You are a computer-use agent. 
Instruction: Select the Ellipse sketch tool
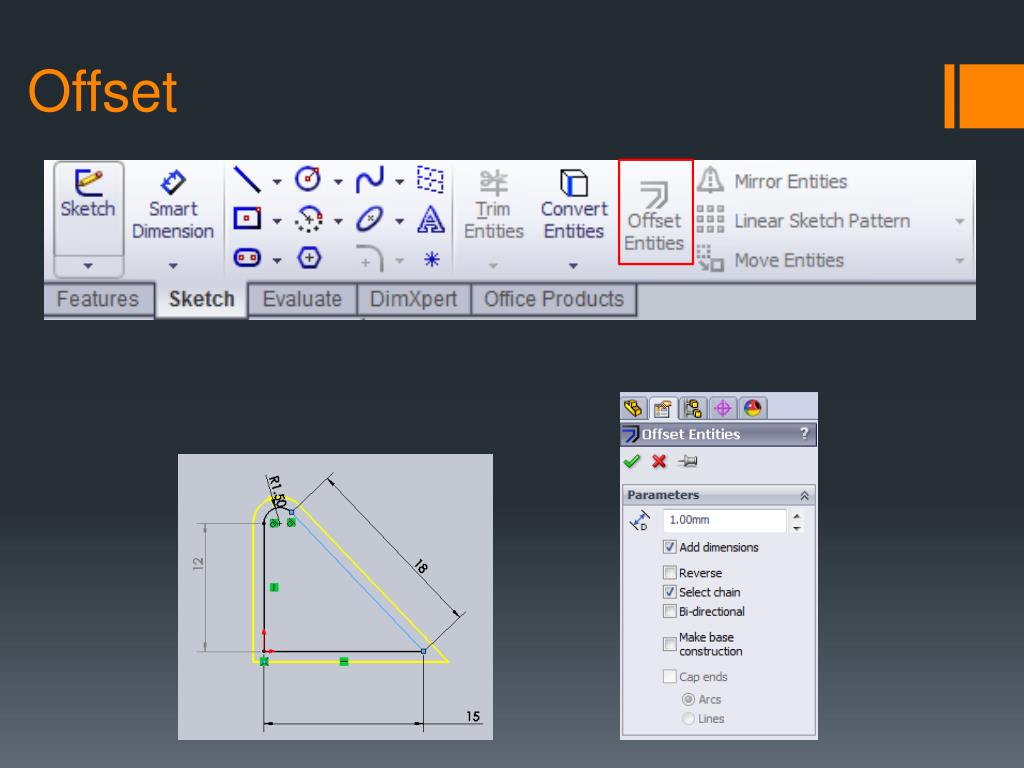click(370, 219)
